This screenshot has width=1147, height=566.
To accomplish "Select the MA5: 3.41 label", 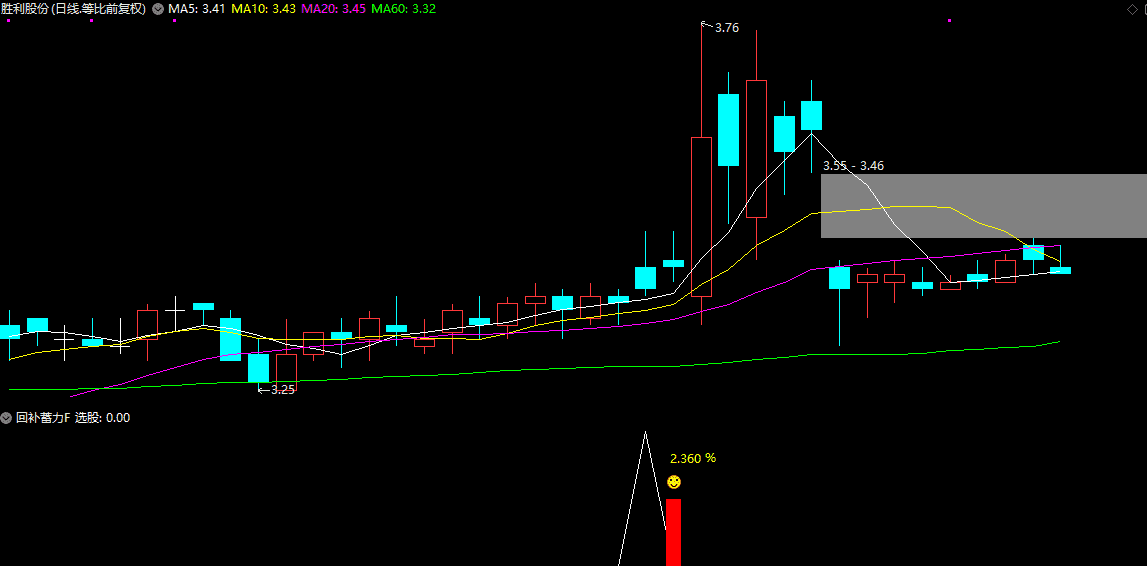I will 197,9.
